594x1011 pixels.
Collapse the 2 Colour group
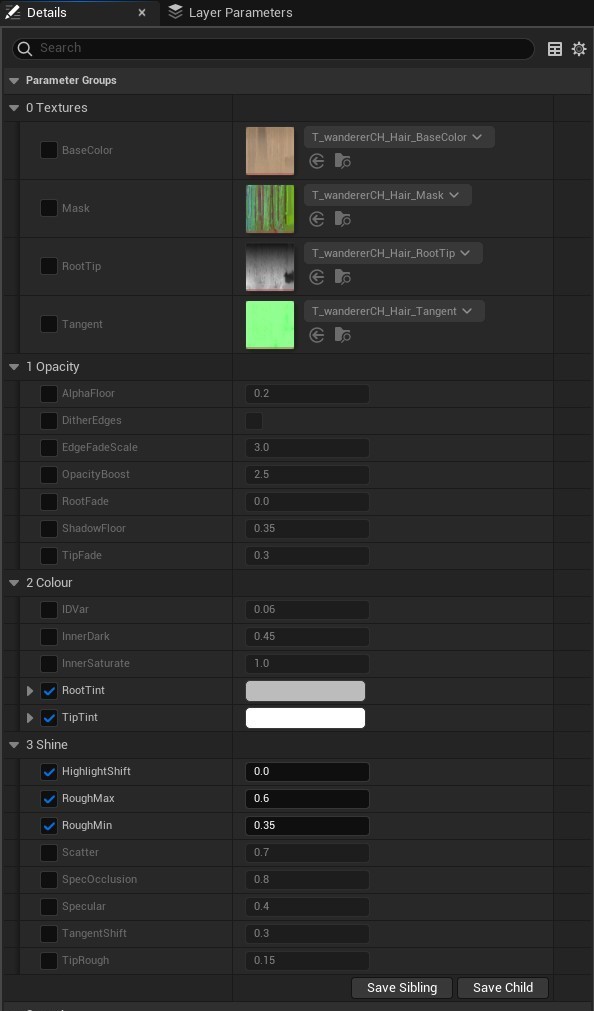14,584
